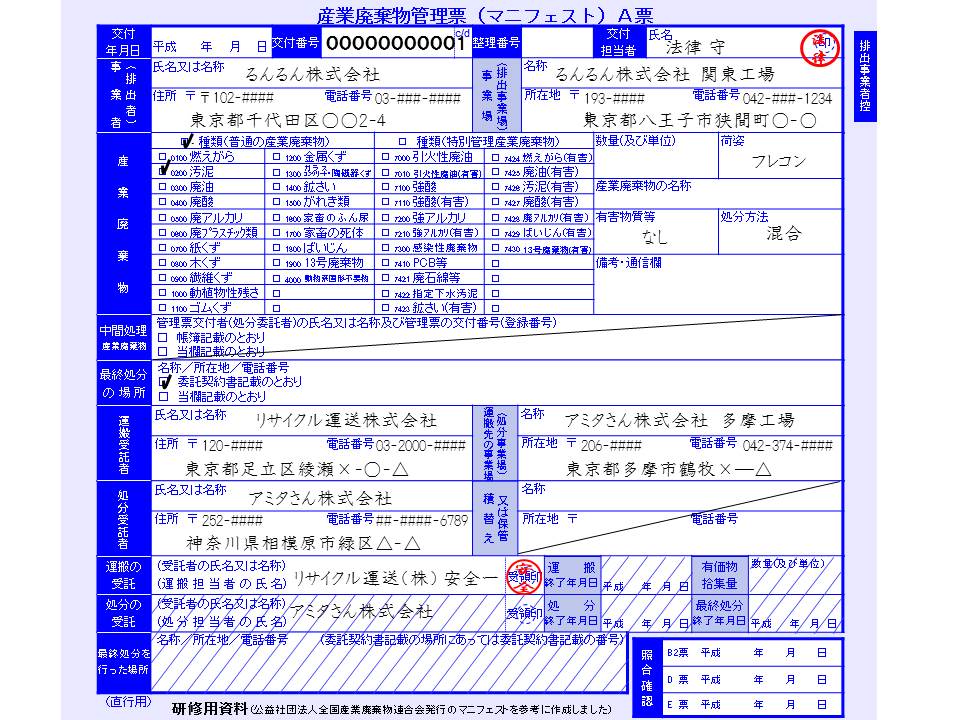Image resolution: width=960 pixels, height=720 pixels.
Task: Select the 引火性廃油 checkbox
Action: (385, 157)
